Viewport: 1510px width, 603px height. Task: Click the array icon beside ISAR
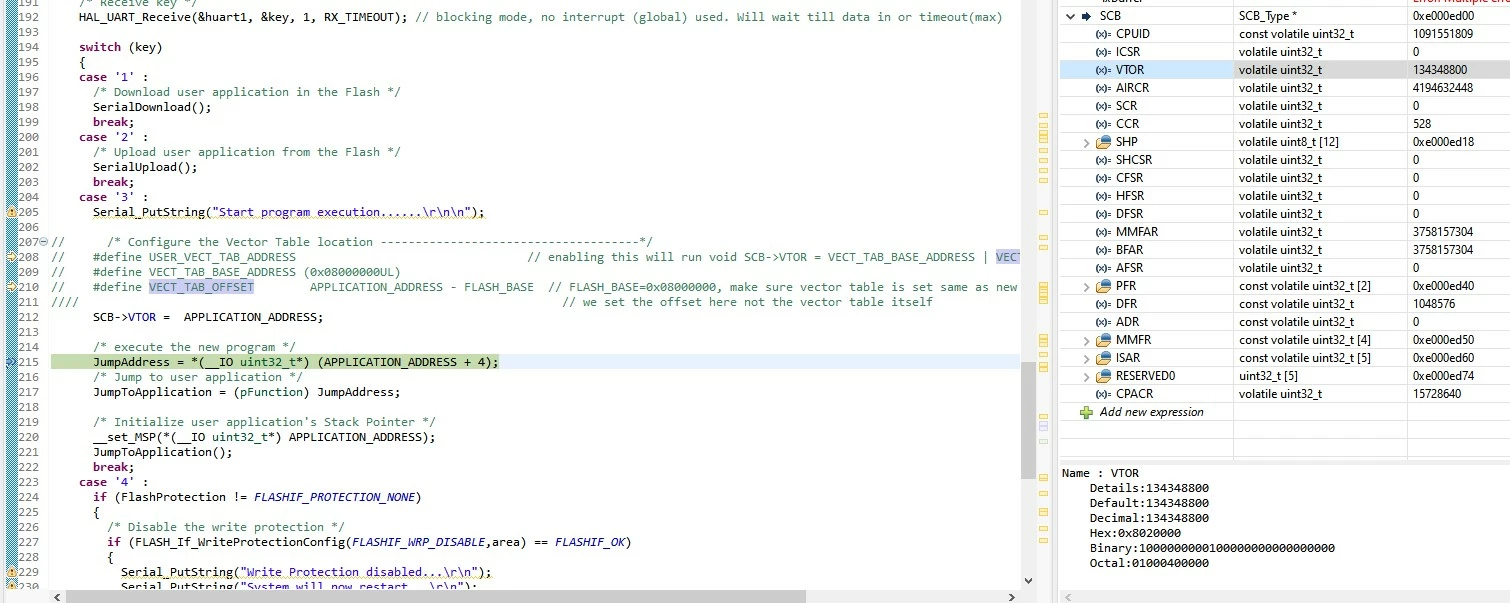pos(1103,358)
